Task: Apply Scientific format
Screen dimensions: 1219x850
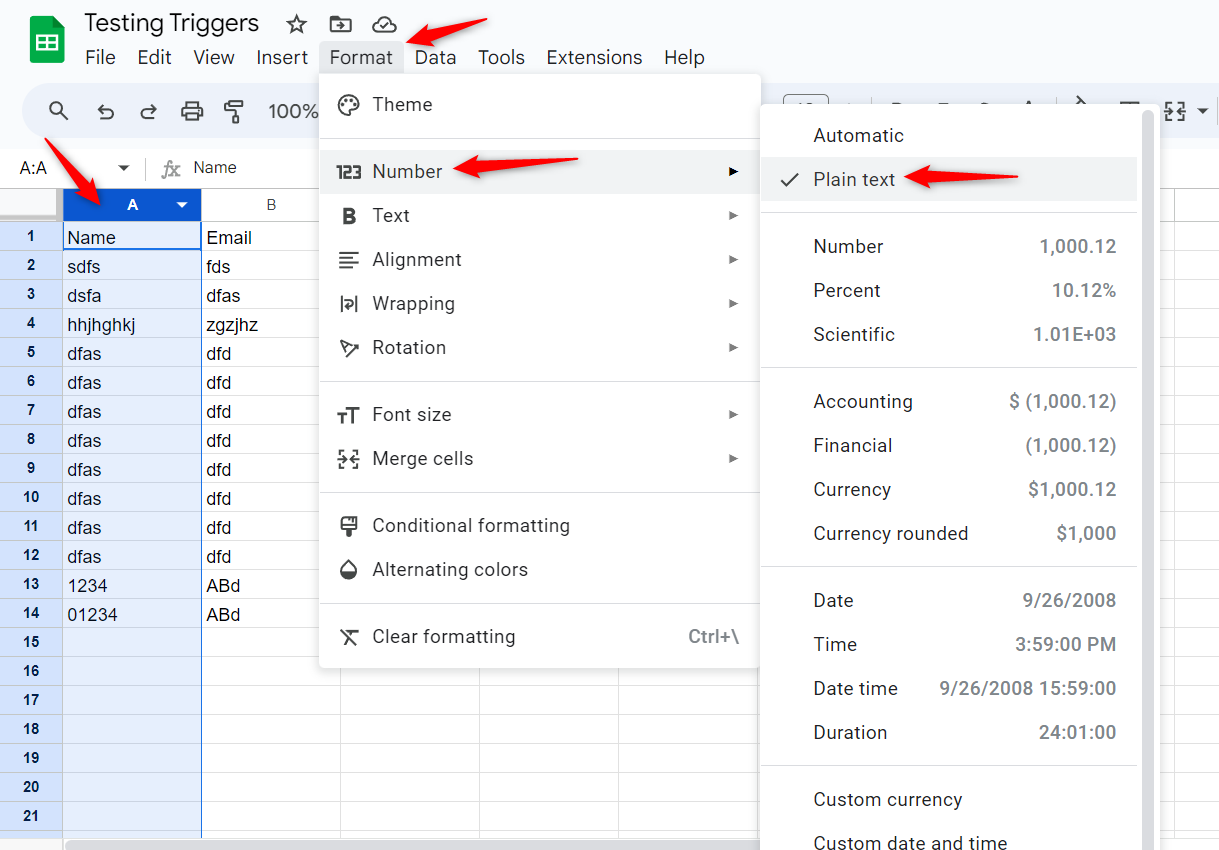Action: 949,335
